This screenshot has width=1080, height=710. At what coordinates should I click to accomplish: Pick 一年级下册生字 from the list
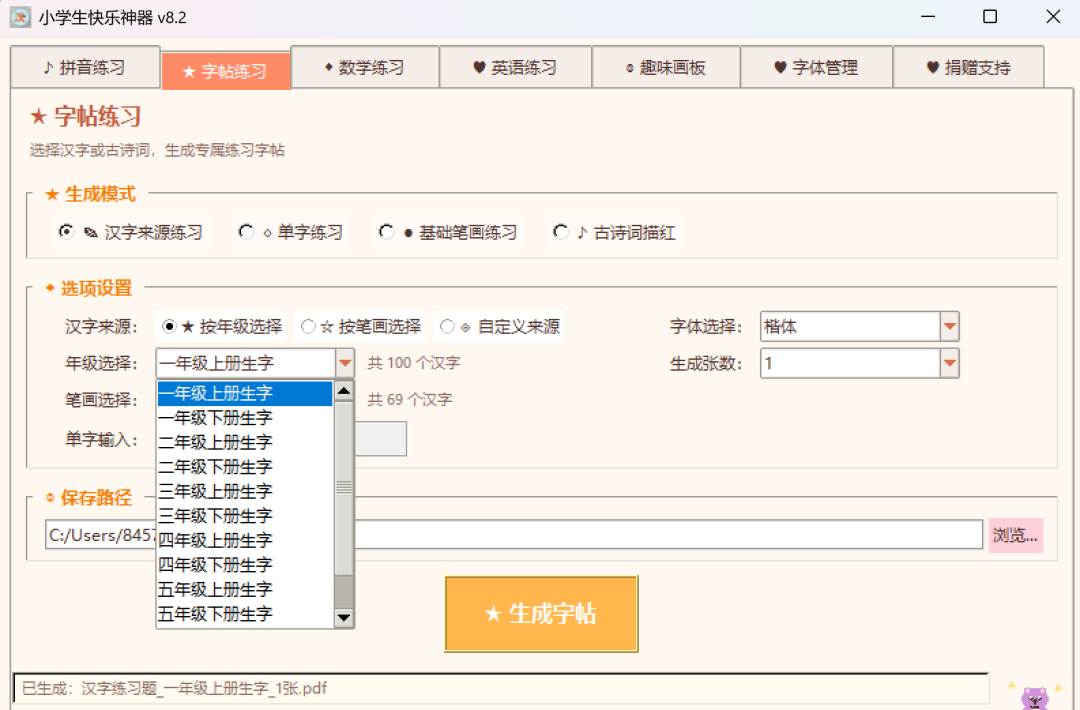coord(245,418)
